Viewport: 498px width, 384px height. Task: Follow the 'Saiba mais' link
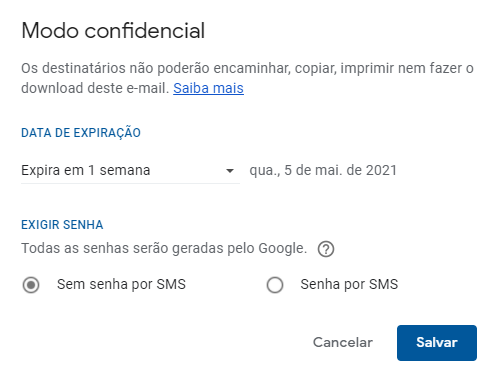pyautogui.click(x=208, y=88)
